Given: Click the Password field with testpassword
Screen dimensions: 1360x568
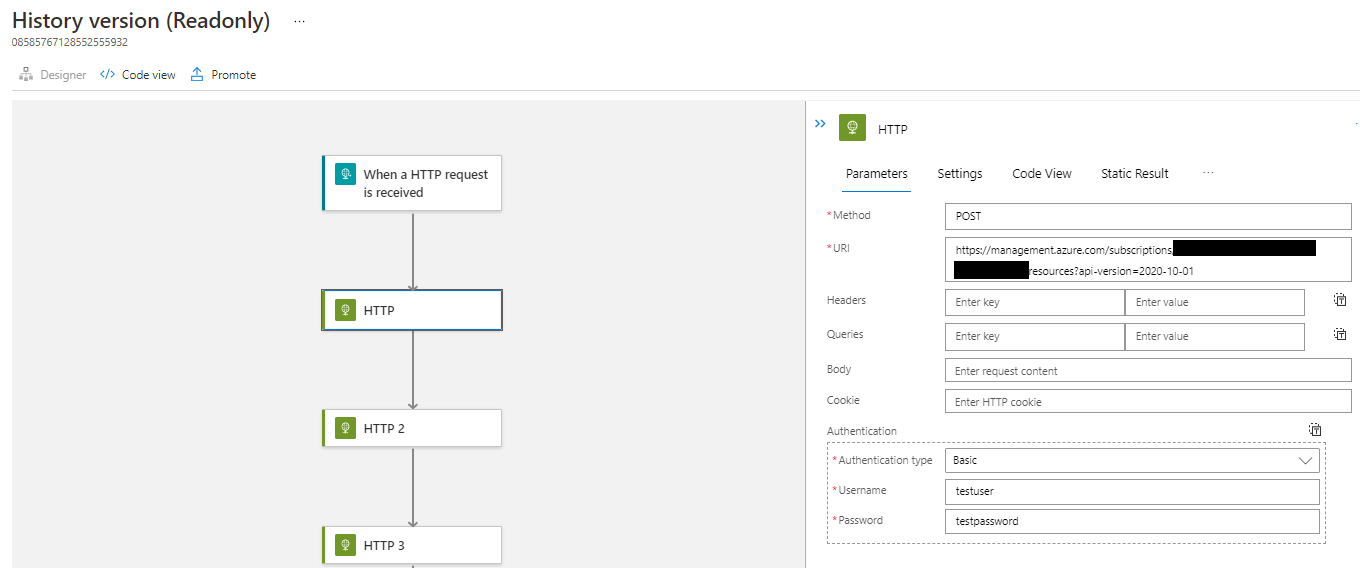Looking at the screenshot, I should (1132, 521).
